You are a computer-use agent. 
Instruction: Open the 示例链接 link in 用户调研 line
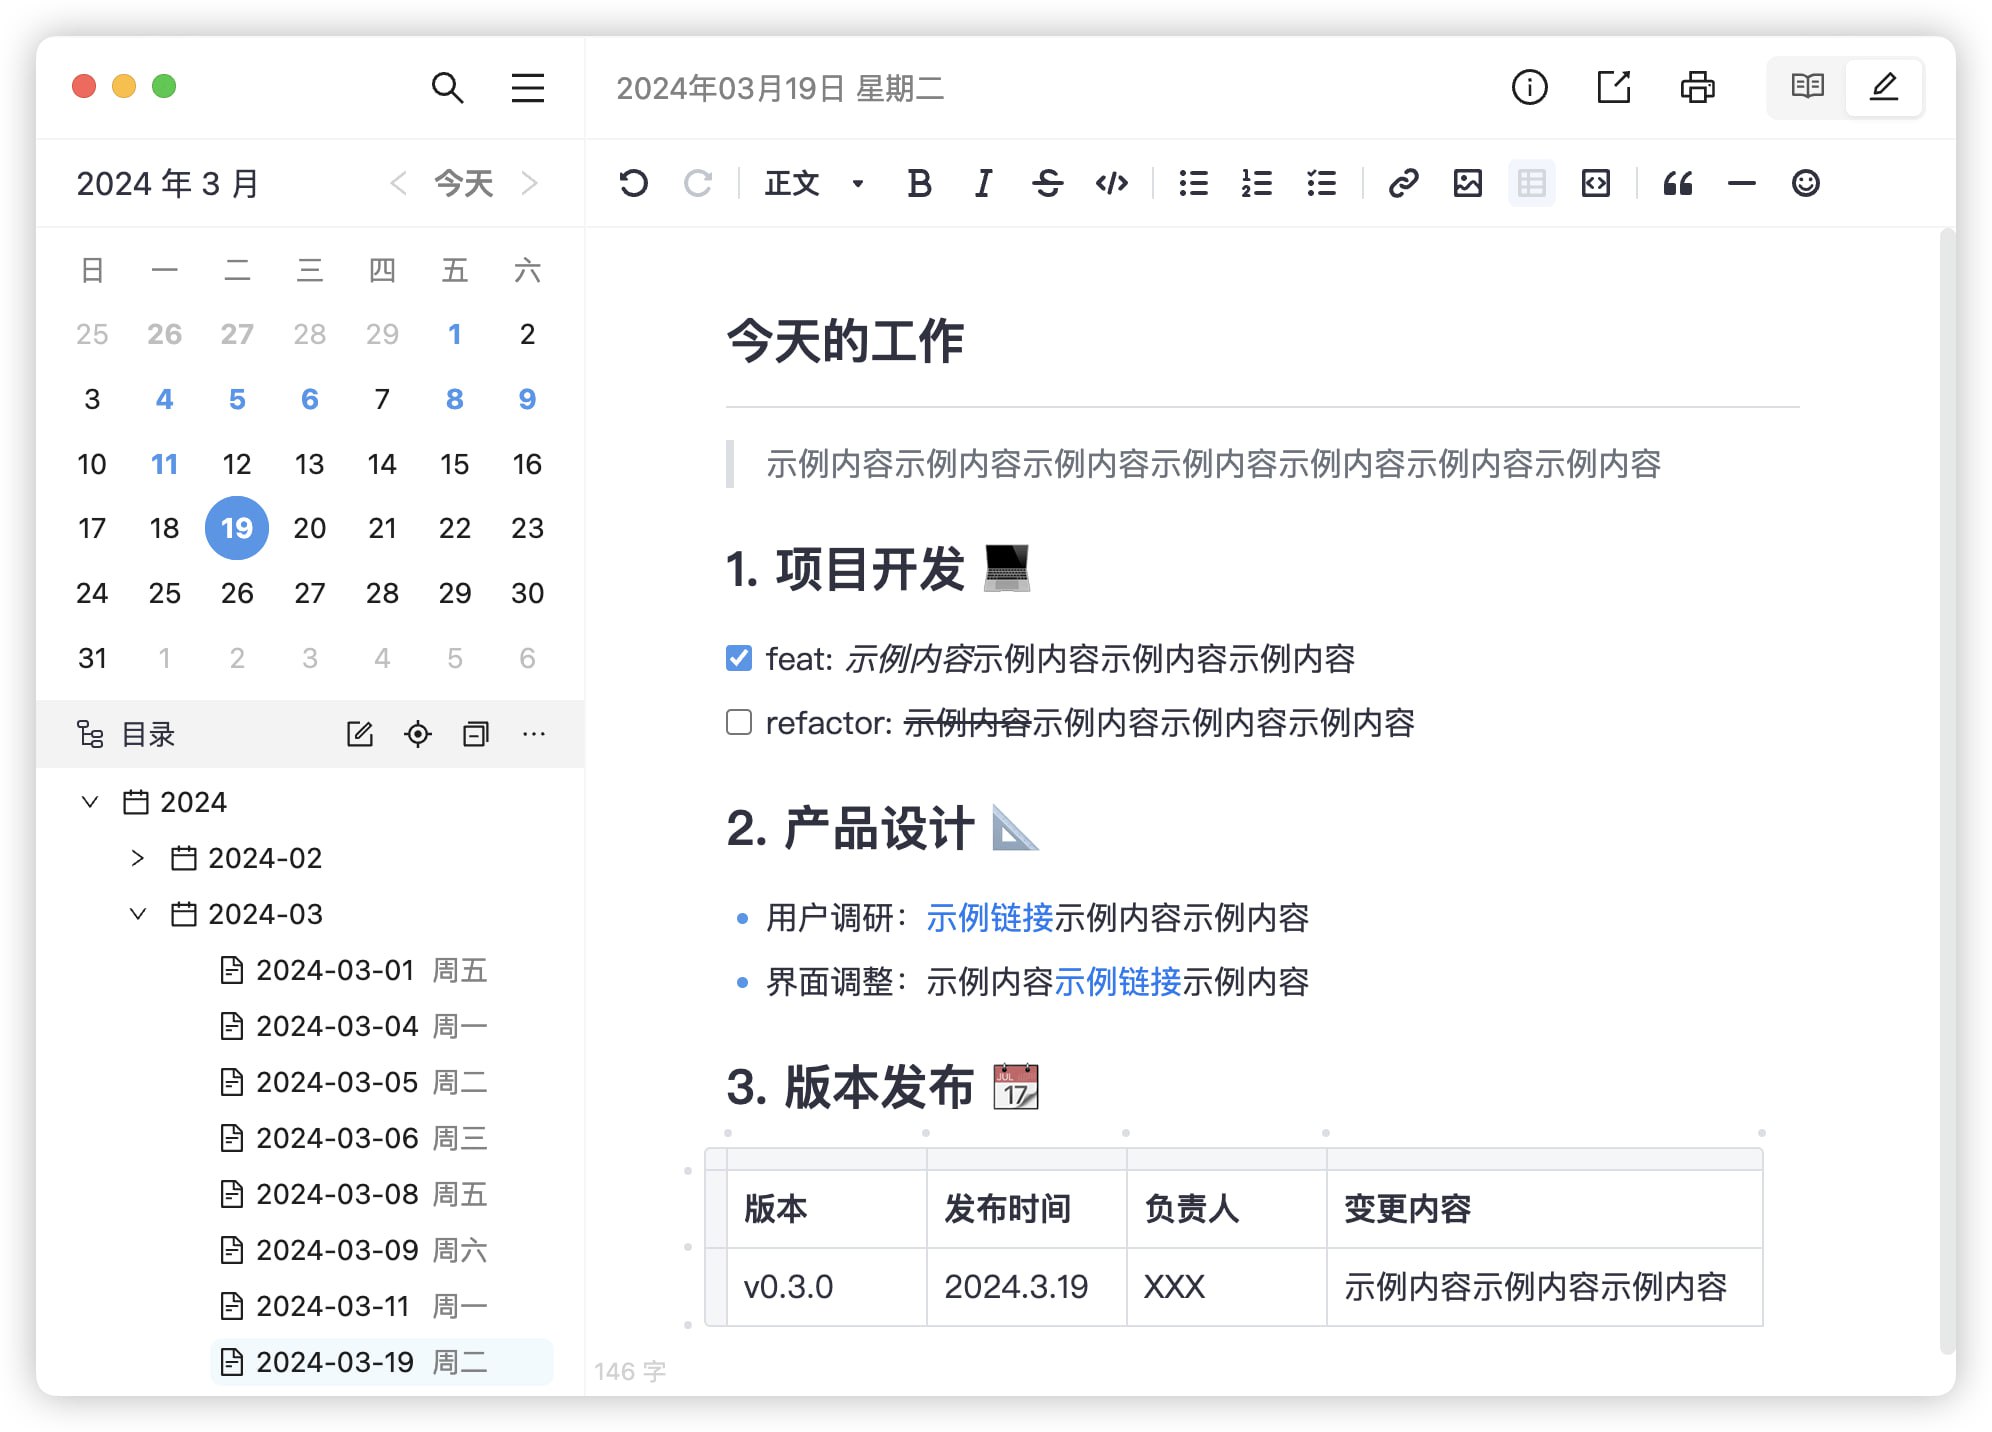(989, 917)
